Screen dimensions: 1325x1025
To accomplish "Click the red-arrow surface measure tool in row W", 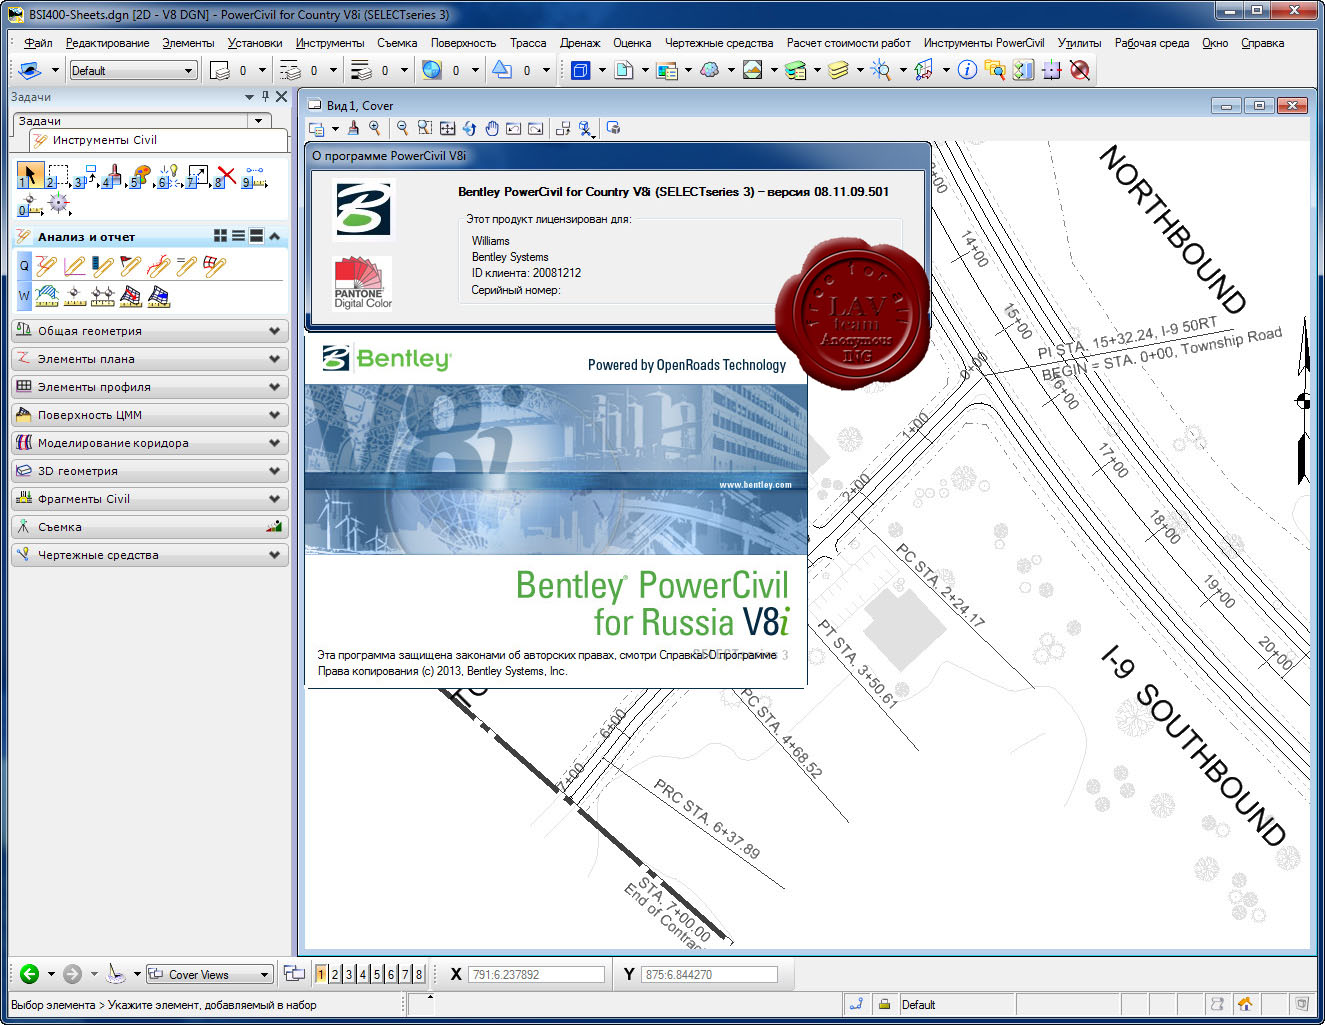I will coord(131,296).
